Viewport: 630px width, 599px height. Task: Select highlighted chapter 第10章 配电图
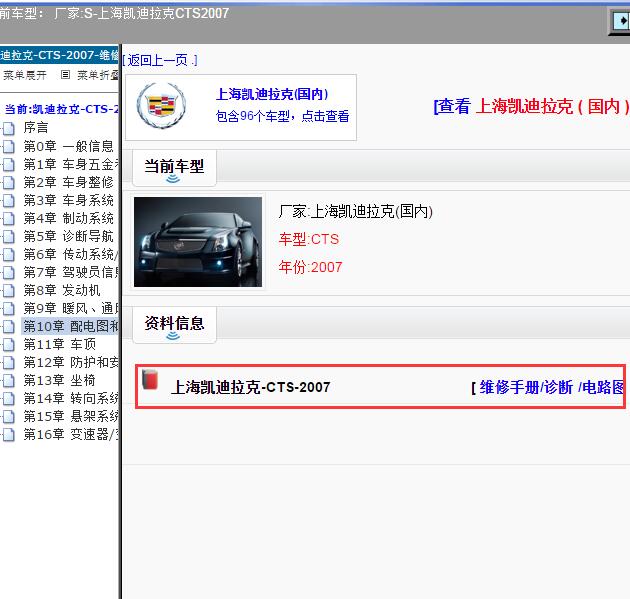pyautogui.click(x=71, y=326)
